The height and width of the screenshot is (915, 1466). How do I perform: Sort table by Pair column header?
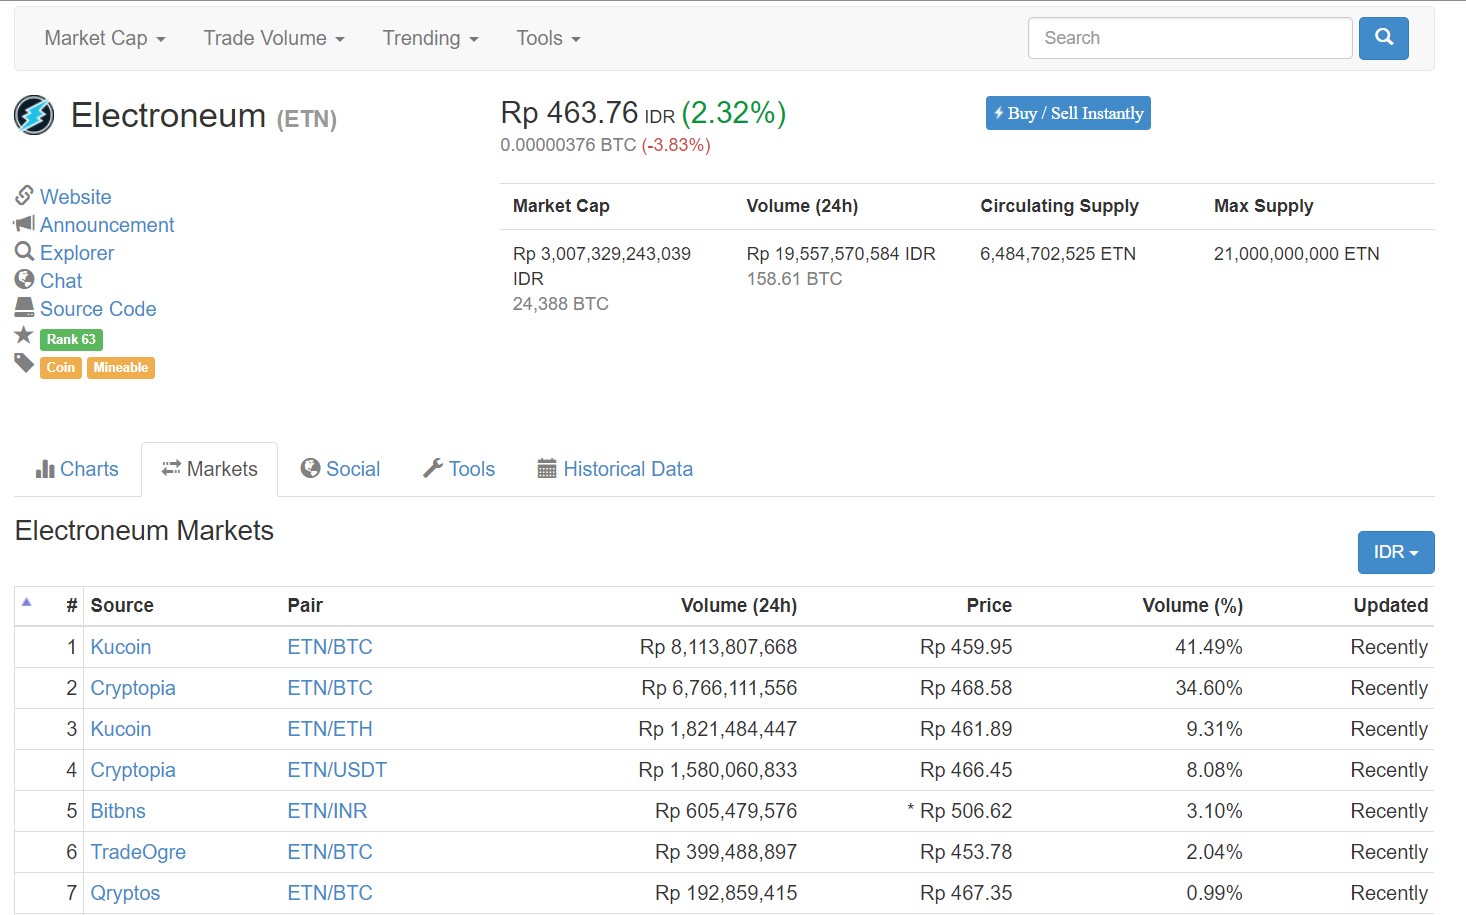(305, 605)
